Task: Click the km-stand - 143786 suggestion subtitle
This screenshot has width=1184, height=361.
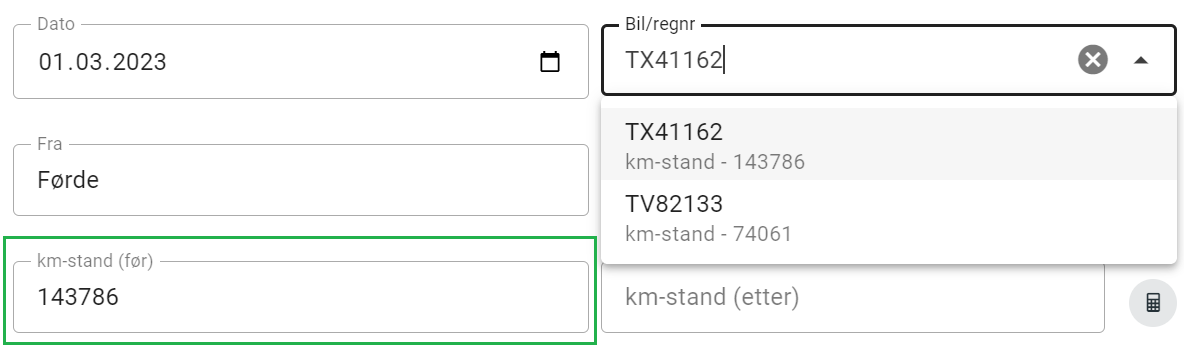Action: click(714, 162)
